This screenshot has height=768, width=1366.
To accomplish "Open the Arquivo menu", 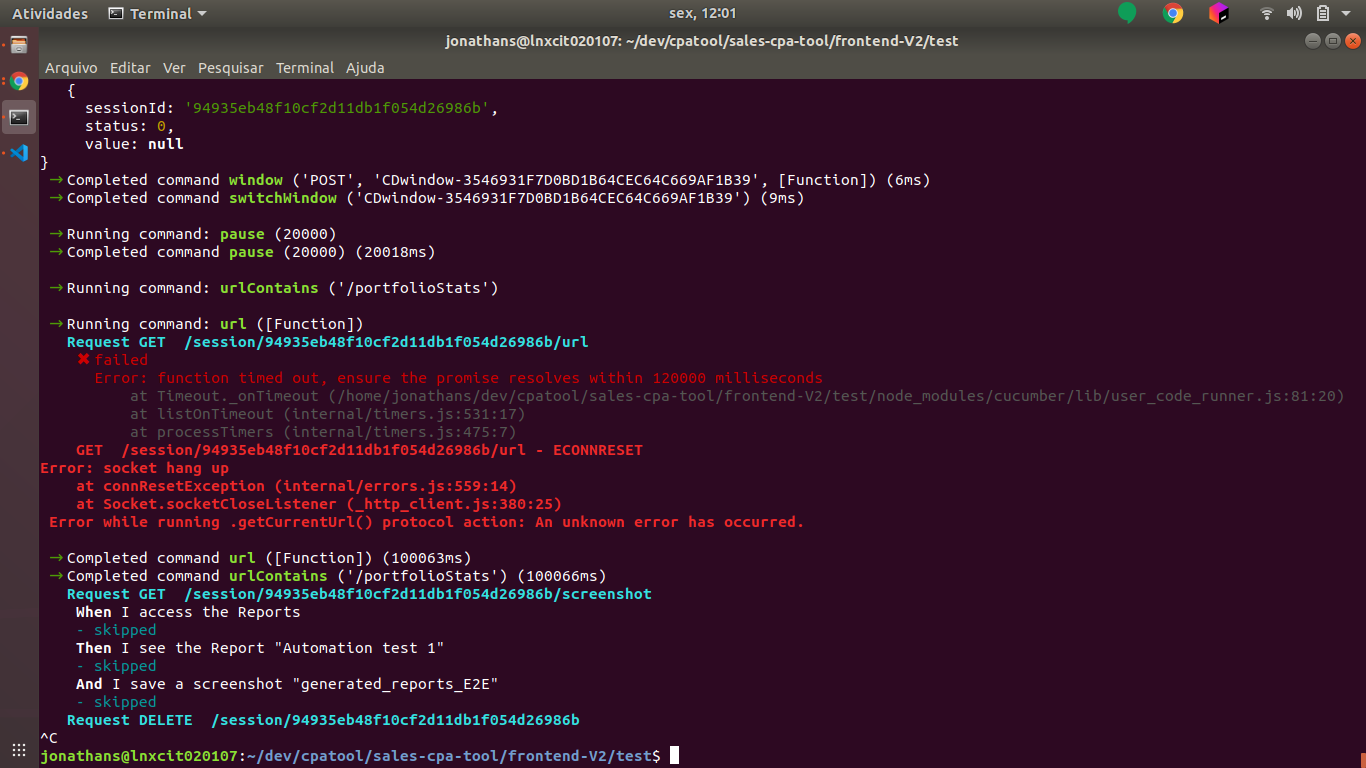I will pyautogui.click(x=71, y=67).
